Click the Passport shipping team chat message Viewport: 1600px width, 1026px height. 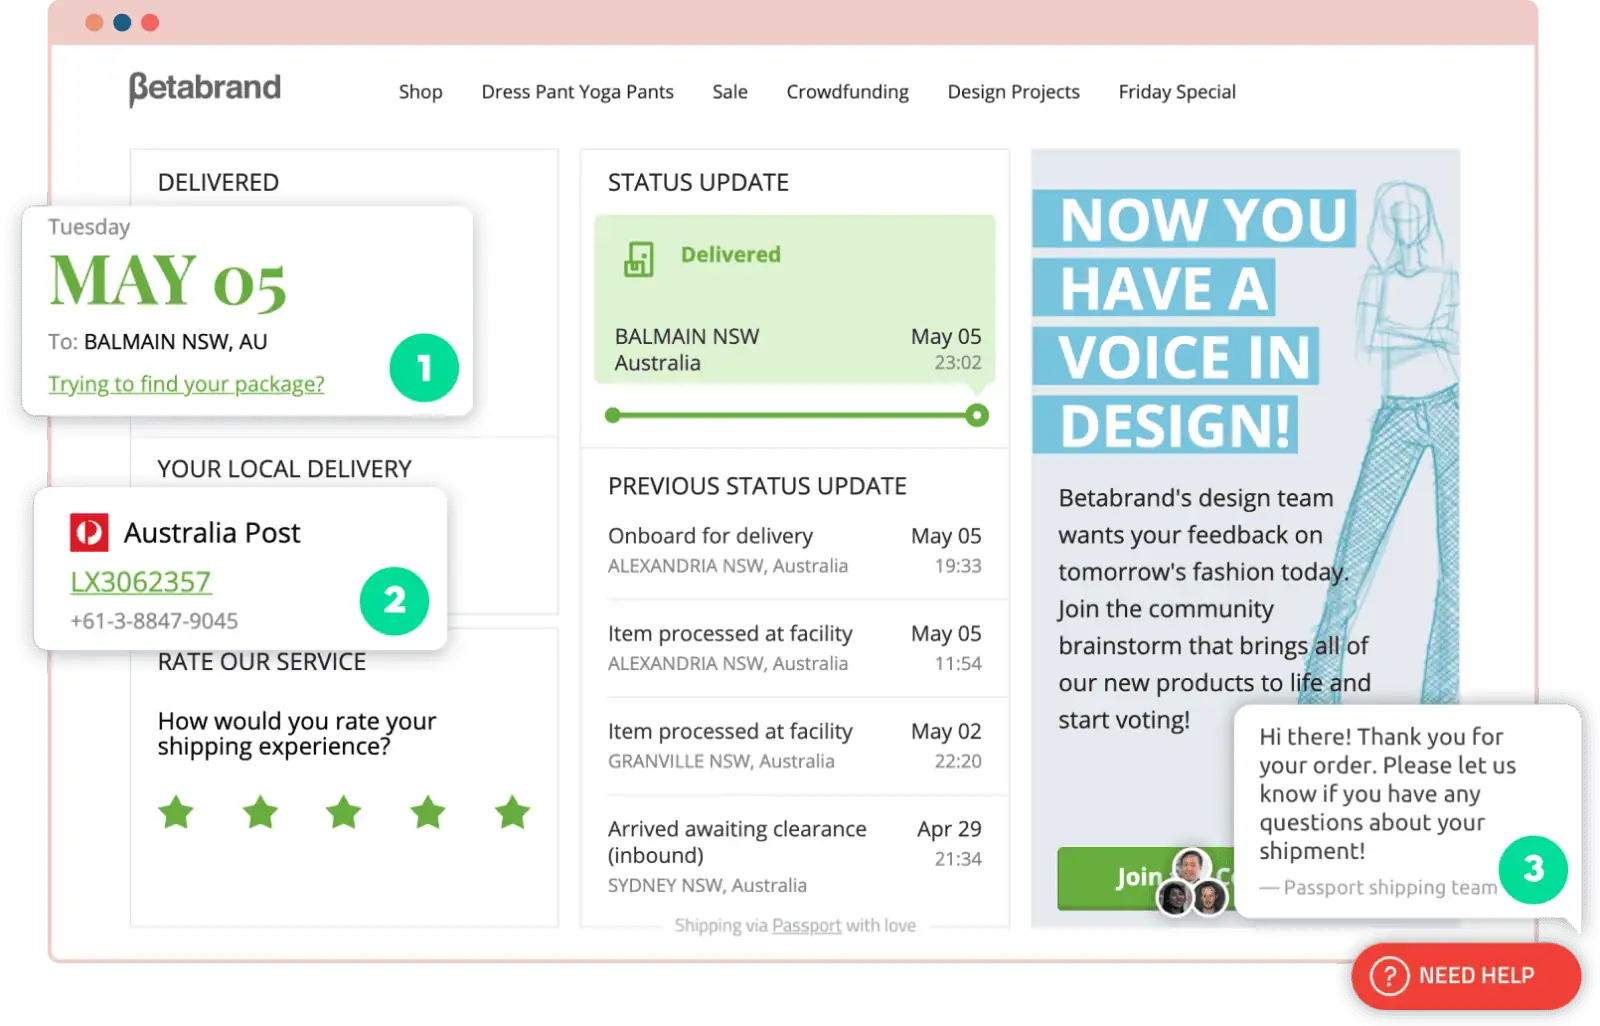coord(1408,811)
